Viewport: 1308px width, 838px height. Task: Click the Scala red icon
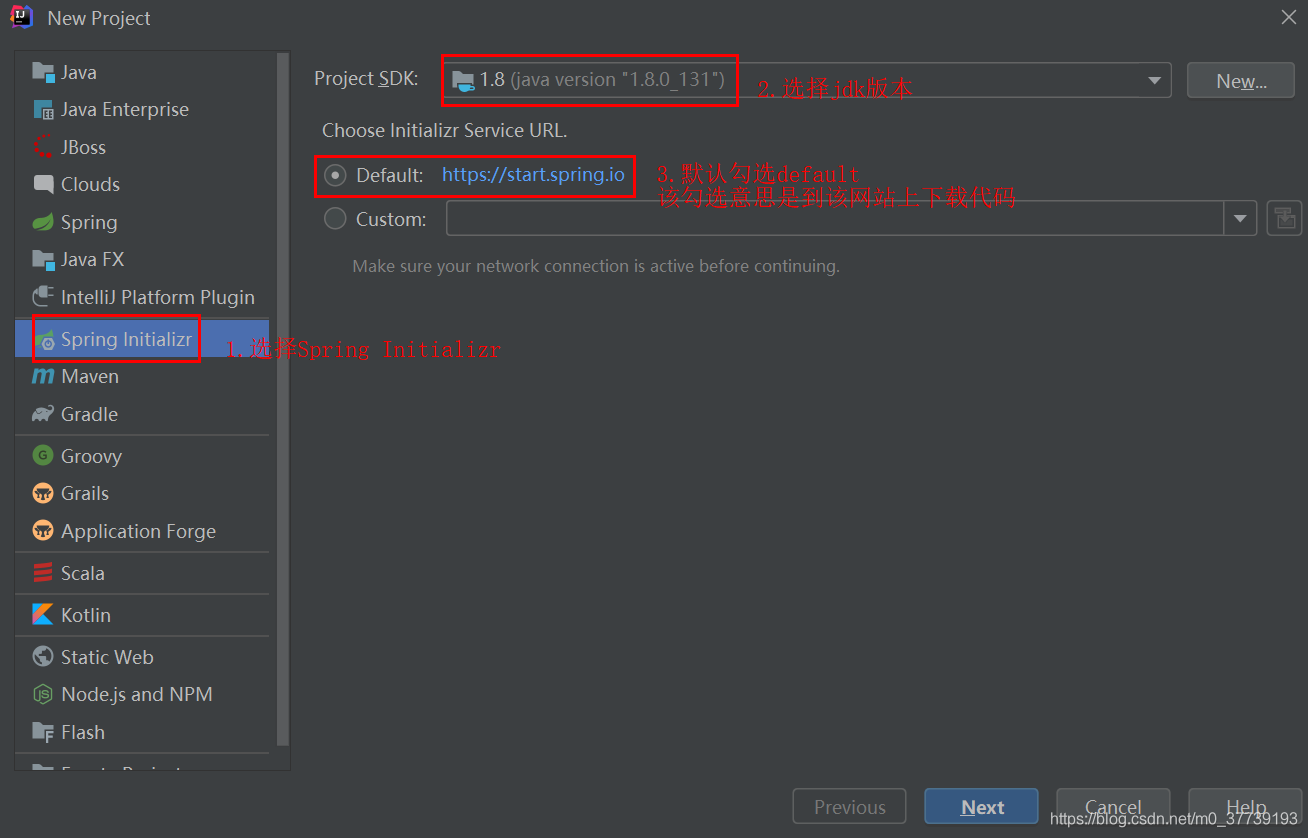[43, 573]
